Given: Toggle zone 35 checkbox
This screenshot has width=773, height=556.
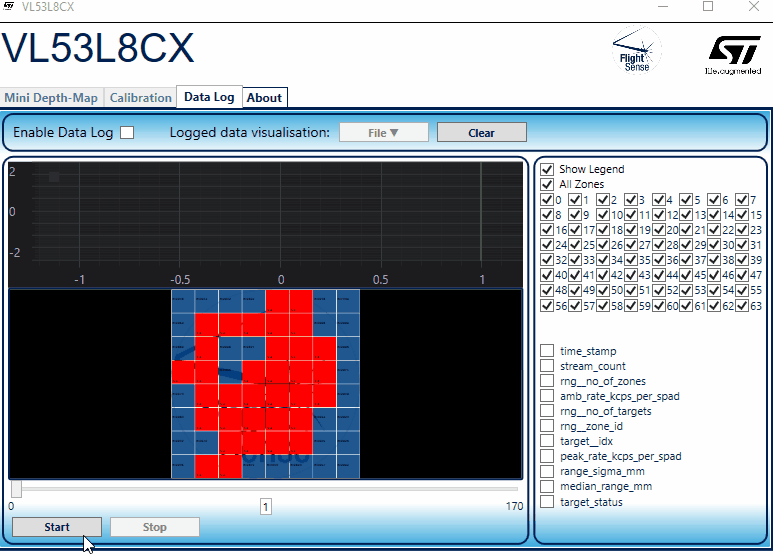Looking at the screenshot, I should click(631, 260).
